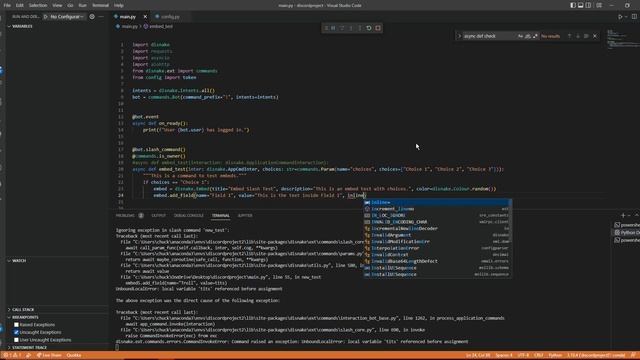The height and width of the screenshot is (360, 640).
Task: Close the main.py editor tab
Action: pyautogui.click(x=145, y=17)
